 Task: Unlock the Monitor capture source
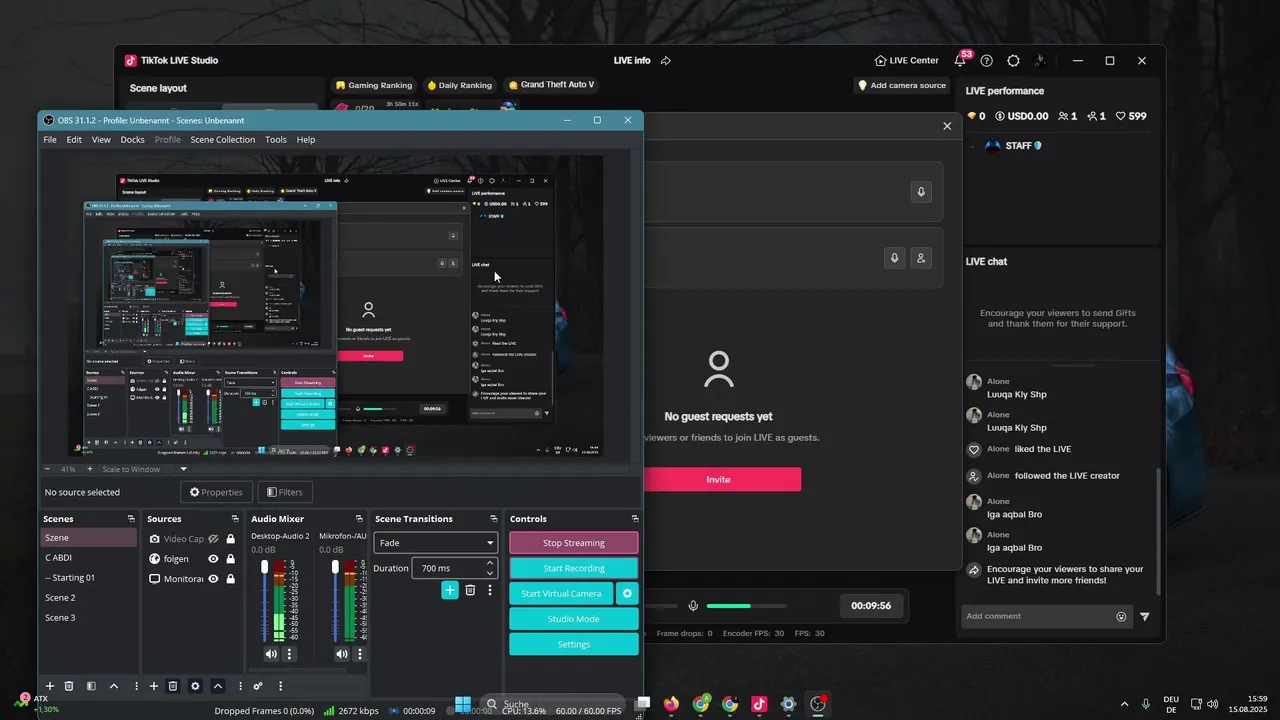point(231,579)
